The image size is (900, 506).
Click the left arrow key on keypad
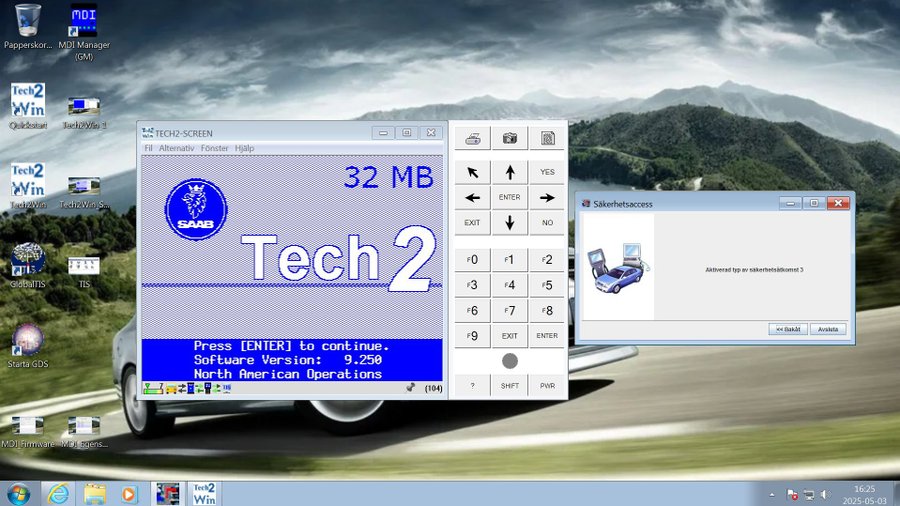point(472,197)
